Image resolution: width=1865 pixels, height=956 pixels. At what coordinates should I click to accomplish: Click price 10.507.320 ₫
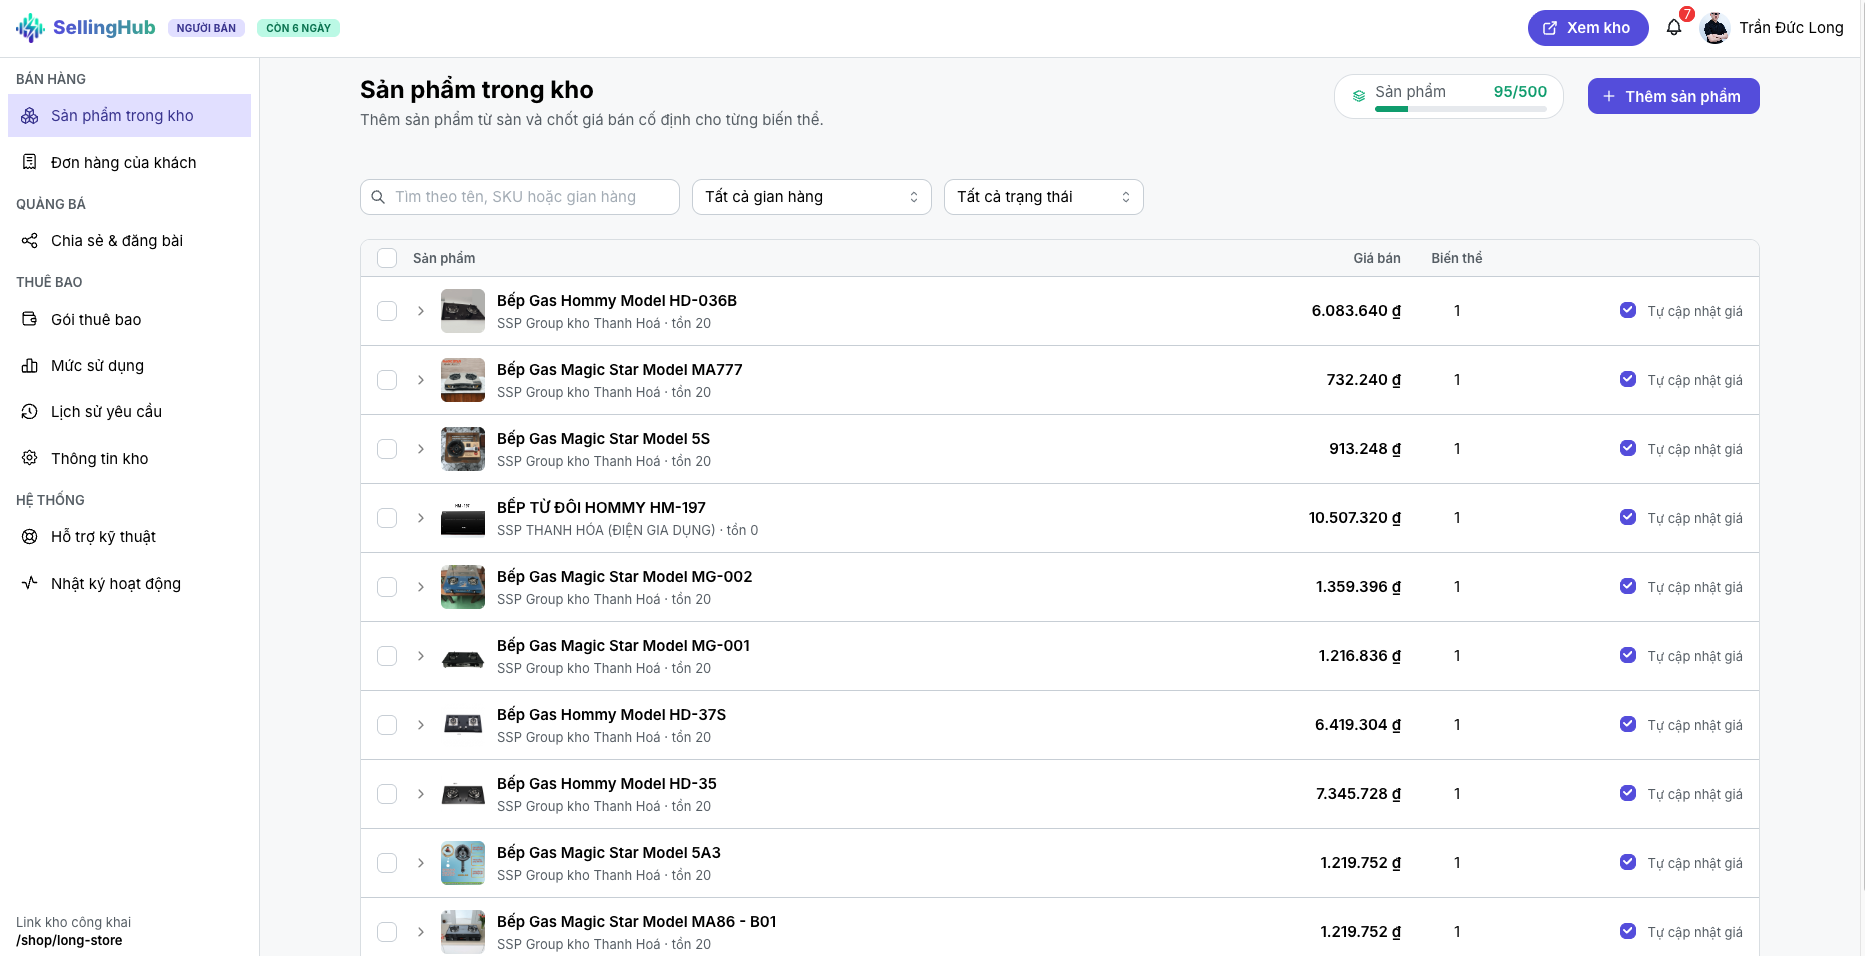[1355, 518]
